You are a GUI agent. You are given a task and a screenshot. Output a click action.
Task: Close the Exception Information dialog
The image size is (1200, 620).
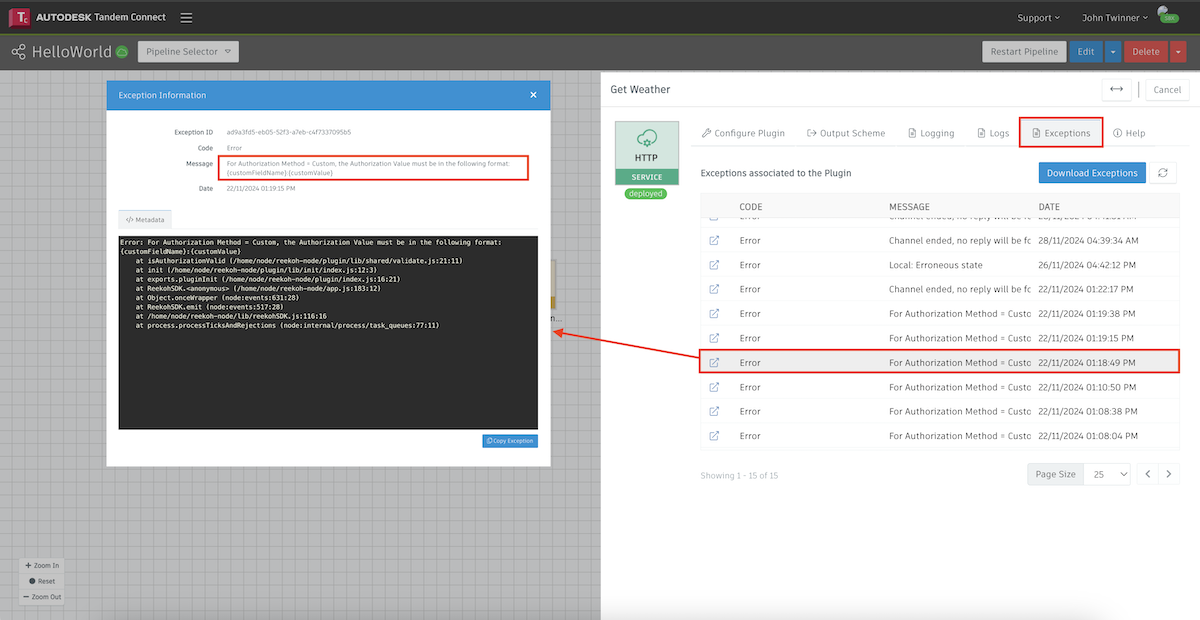click(534, 95)
